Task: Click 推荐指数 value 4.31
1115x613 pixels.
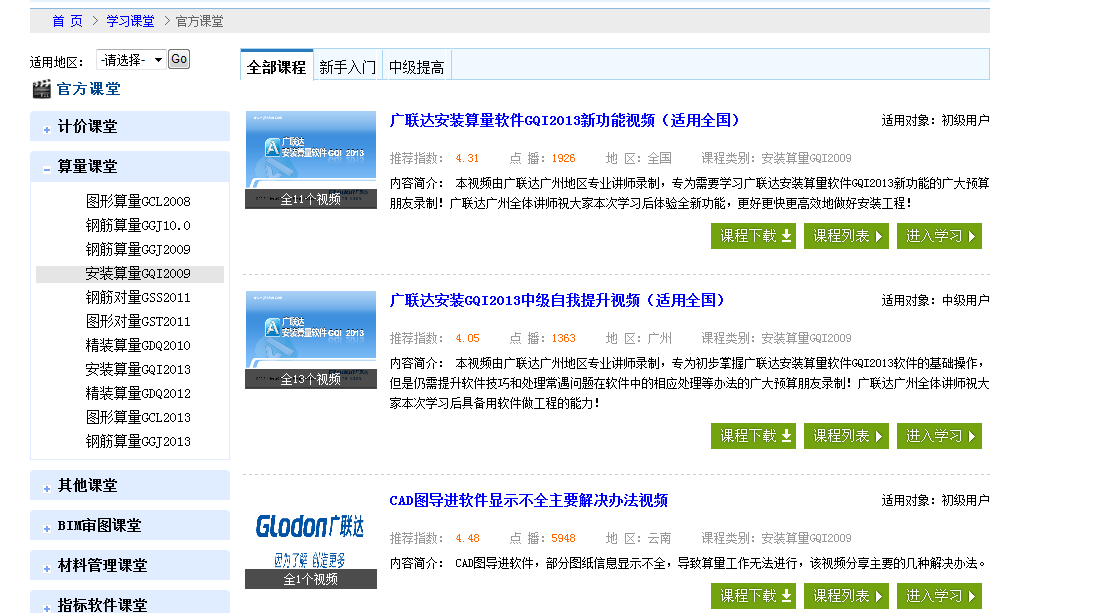Action: point(467,158)
